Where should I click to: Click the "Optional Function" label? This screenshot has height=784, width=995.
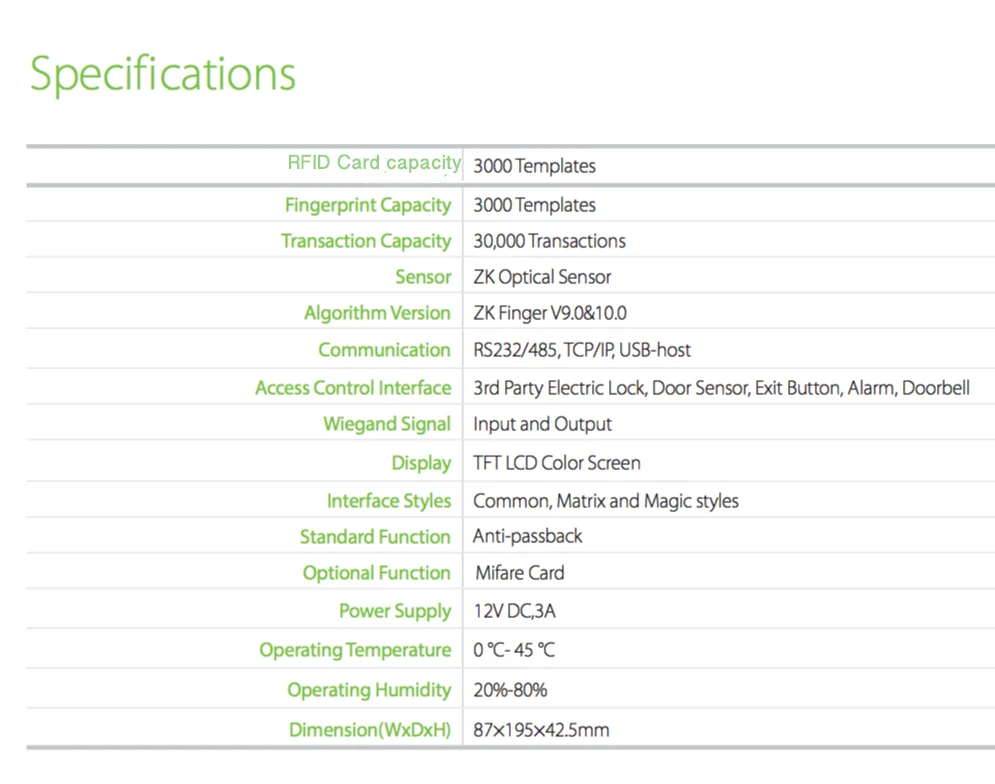click(x=376, y=573)
